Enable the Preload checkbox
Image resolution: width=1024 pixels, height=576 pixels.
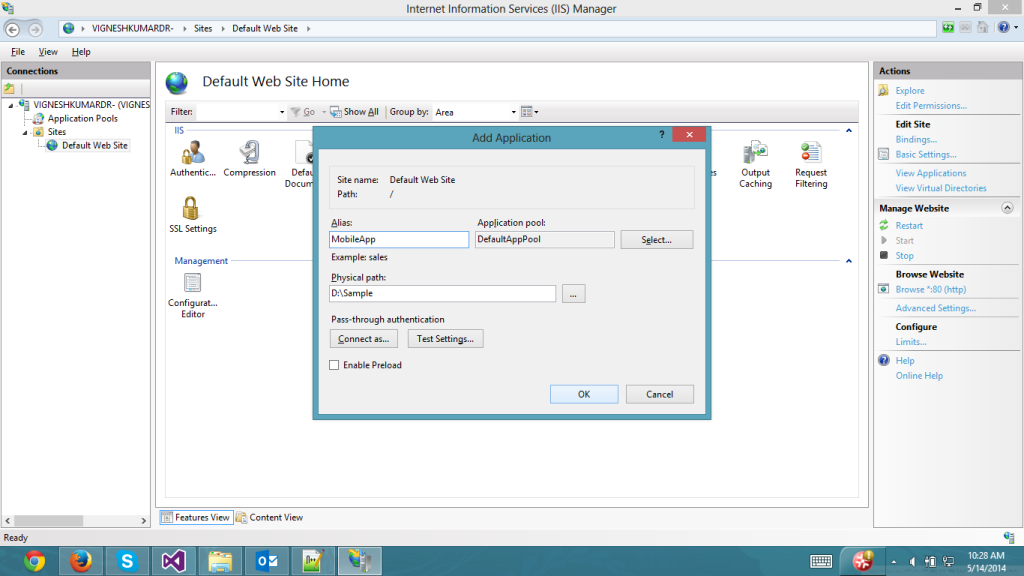[334, 365]
